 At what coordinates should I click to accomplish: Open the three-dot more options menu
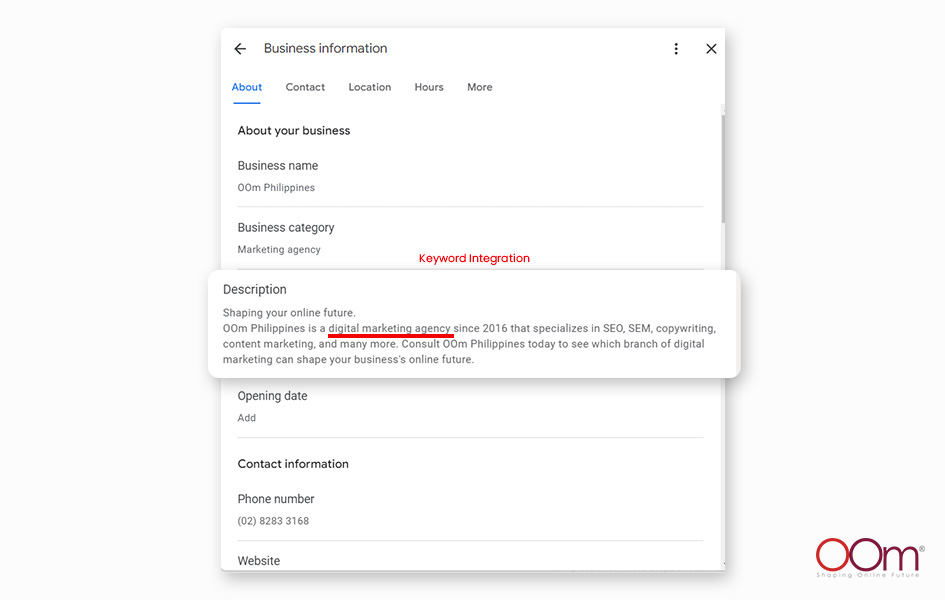[x=676, y=49]
